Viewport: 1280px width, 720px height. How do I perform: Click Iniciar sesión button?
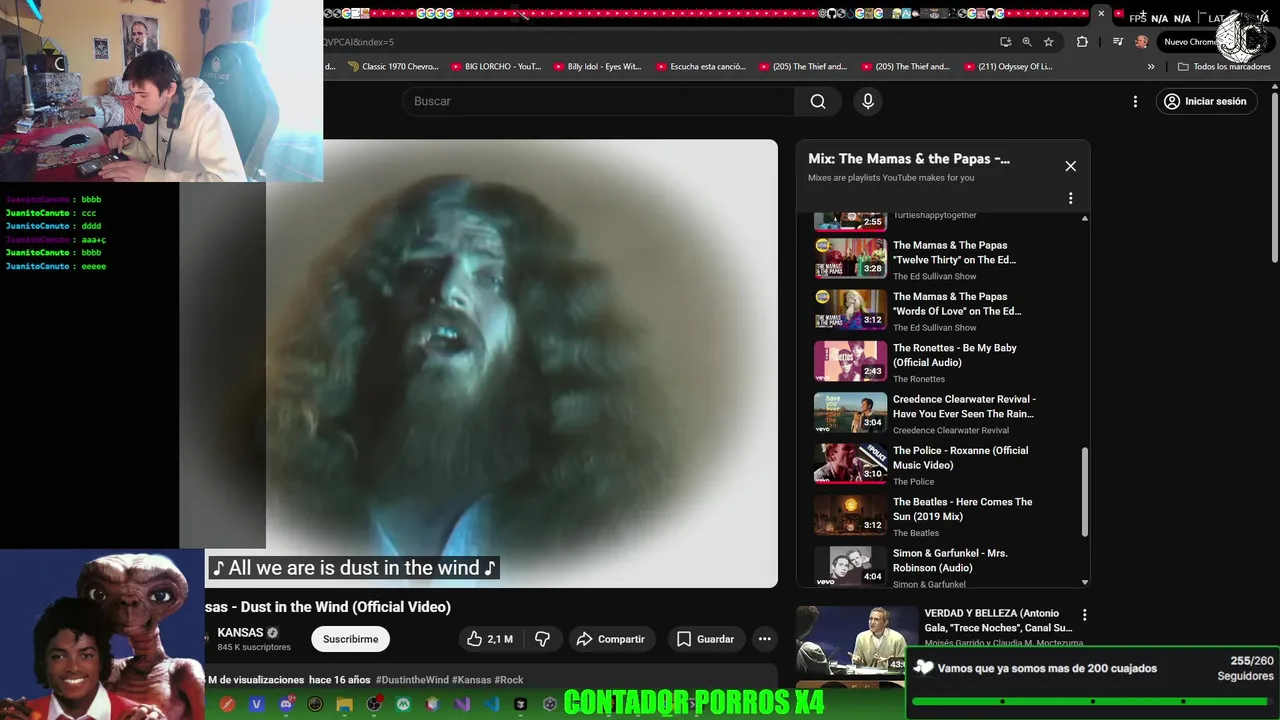tap(1206, 101)
